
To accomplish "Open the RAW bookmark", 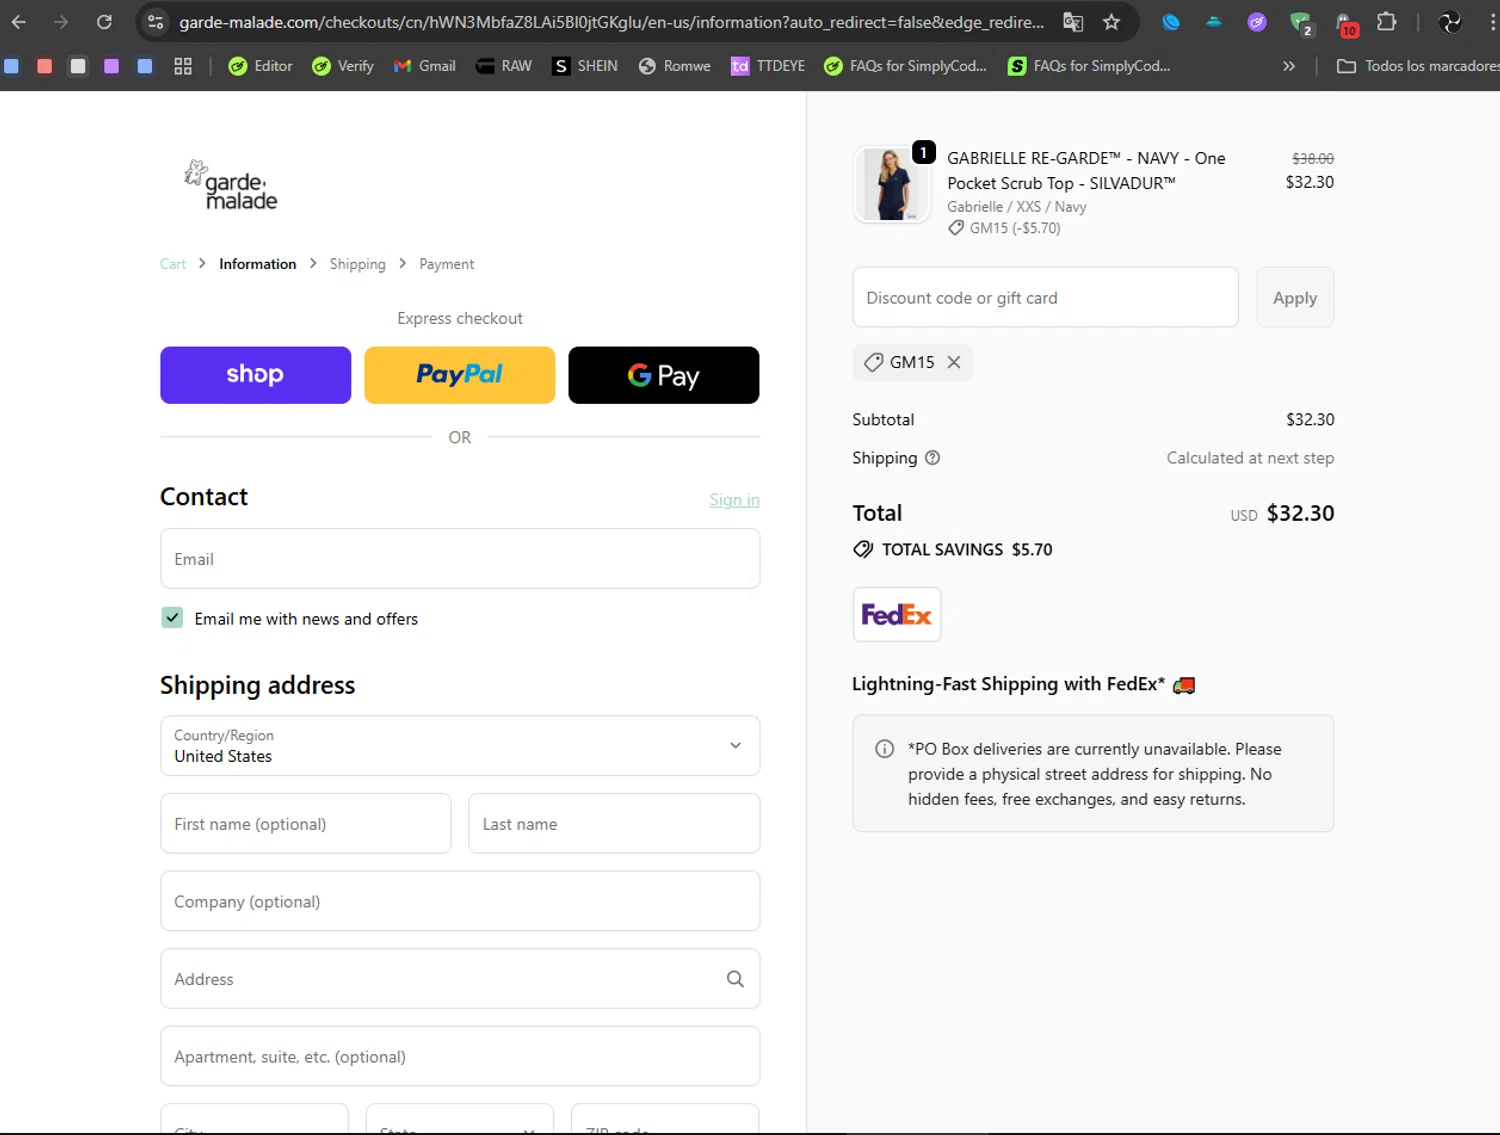I will tap(504, 66).
